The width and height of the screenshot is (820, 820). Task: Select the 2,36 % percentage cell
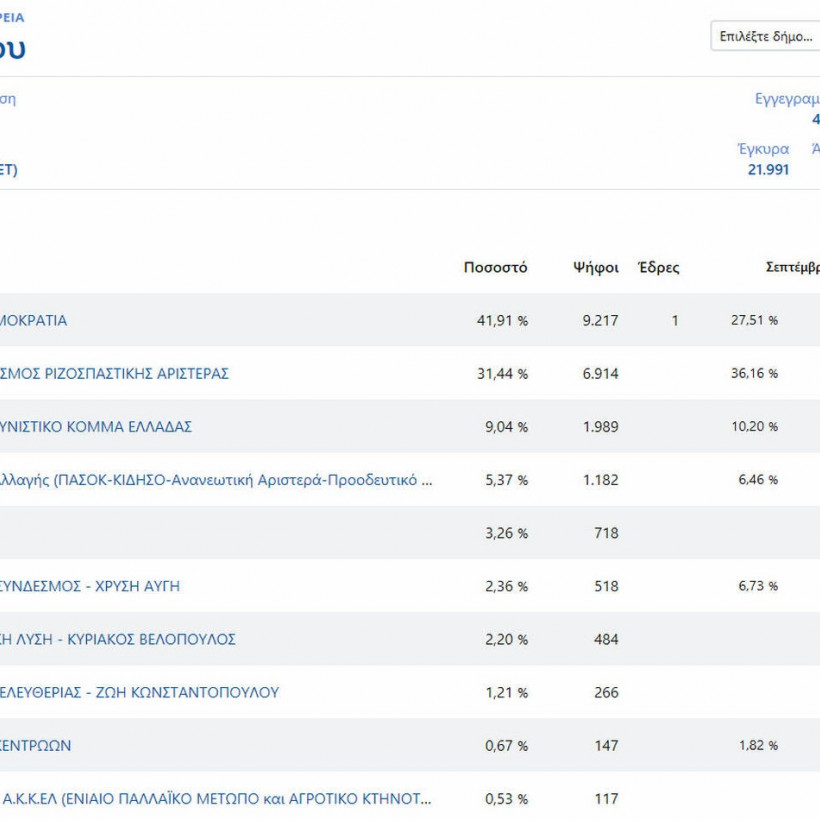506,586
